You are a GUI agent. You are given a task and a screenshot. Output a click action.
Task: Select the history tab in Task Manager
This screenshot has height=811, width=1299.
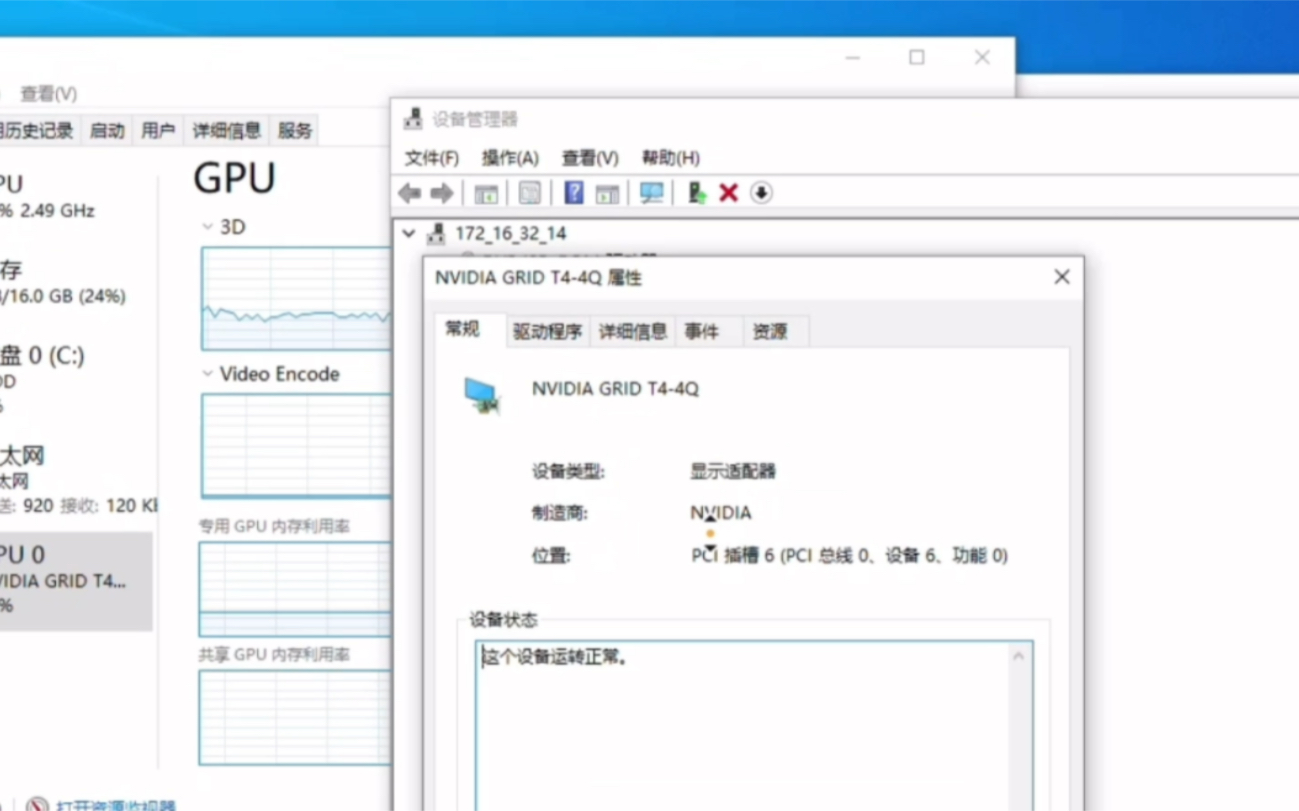click(x=39, y=130)
